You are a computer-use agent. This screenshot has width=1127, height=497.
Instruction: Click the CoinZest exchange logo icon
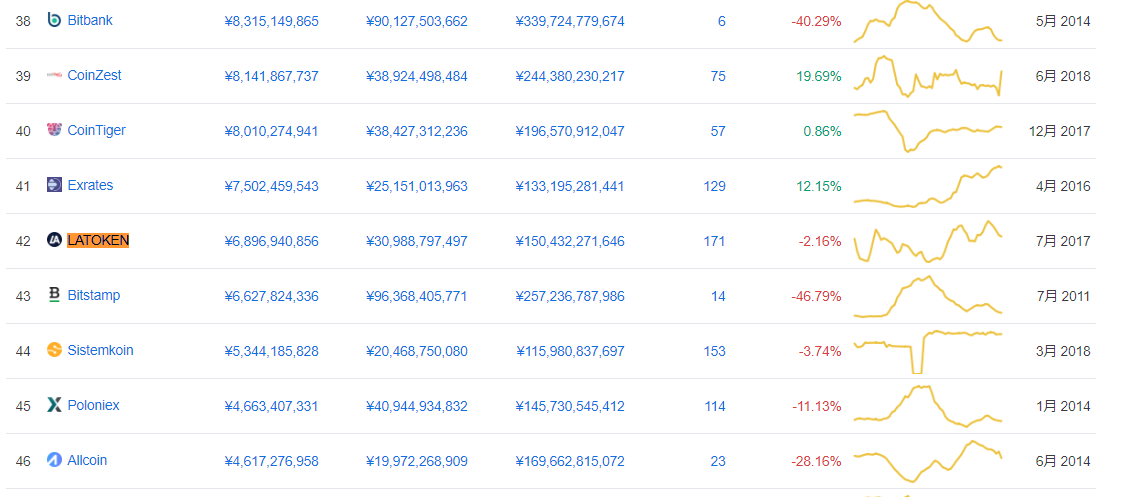click(x=54, y=75)
